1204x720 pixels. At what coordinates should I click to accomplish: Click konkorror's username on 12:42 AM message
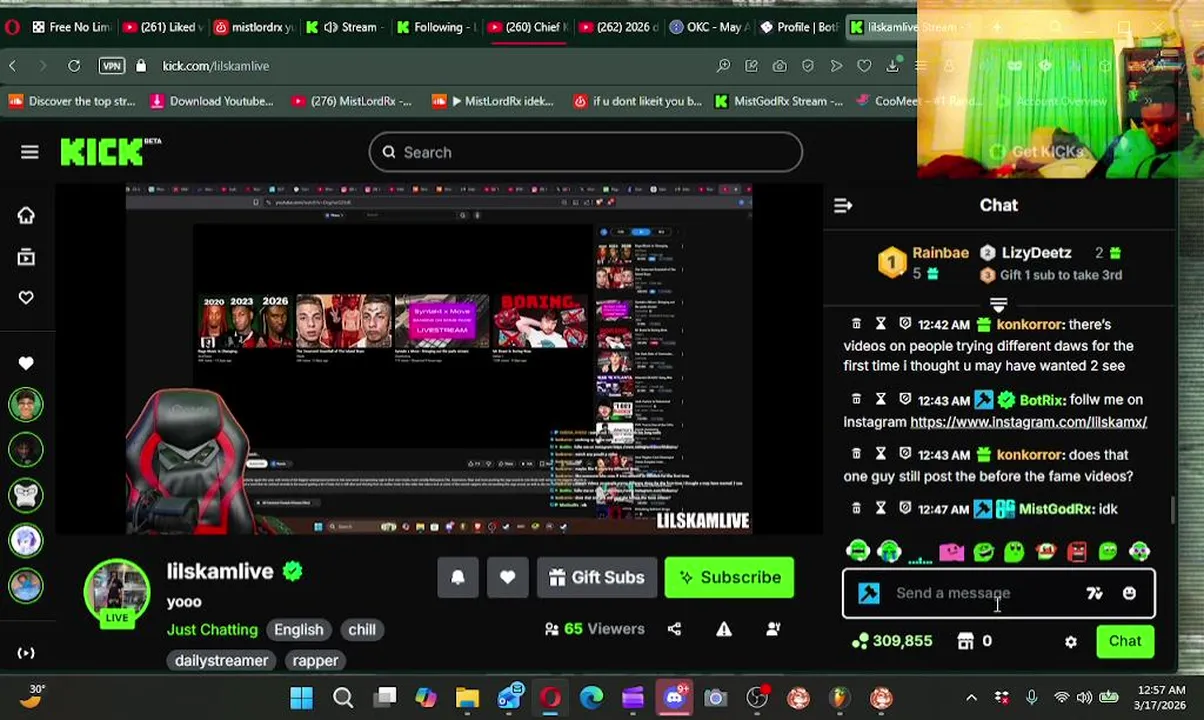pos(1029,324)
